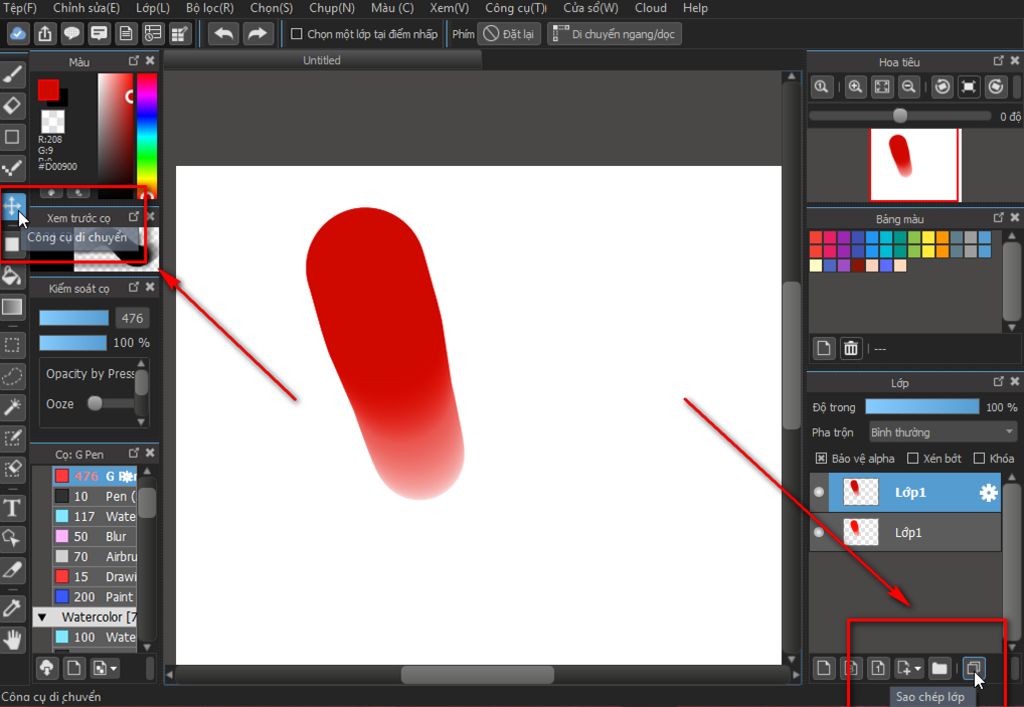Image resolution: width=1024 pixels, height=707 pixels.
Task: Select the dot/pixel pen tool
Action: tap(12, 168)
